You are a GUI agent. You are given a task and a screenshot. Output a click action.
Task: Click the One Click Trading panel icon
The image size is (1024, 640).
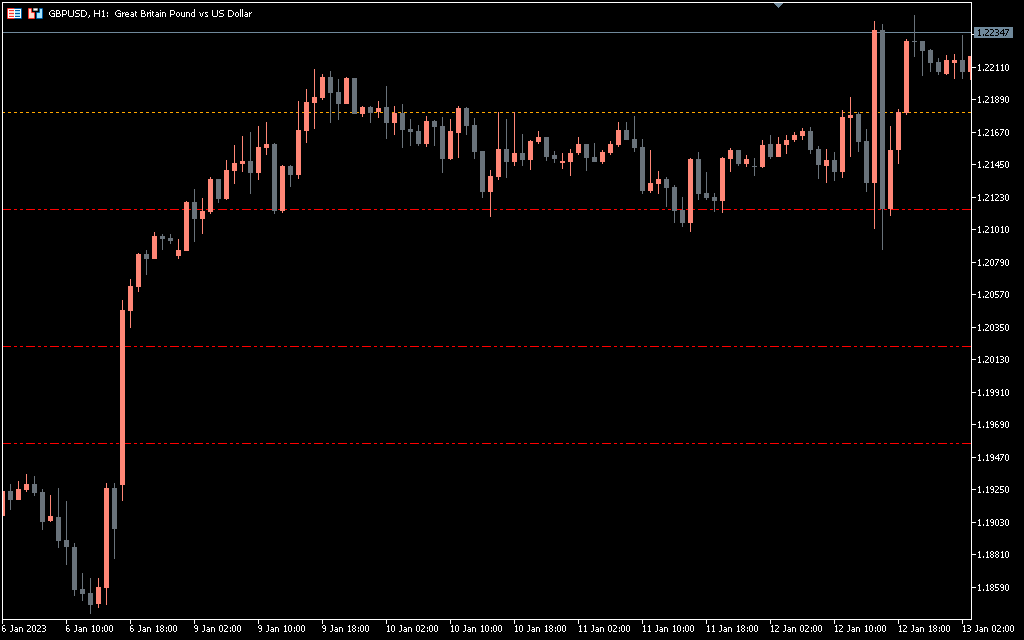(x=13, y=14)
